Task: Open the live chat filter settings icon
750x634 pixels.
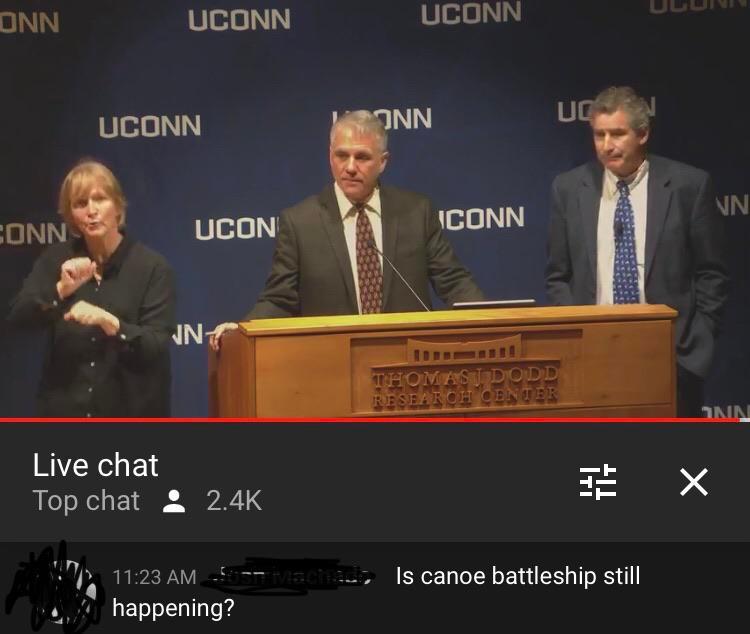Action: click(x=598, y=481)
